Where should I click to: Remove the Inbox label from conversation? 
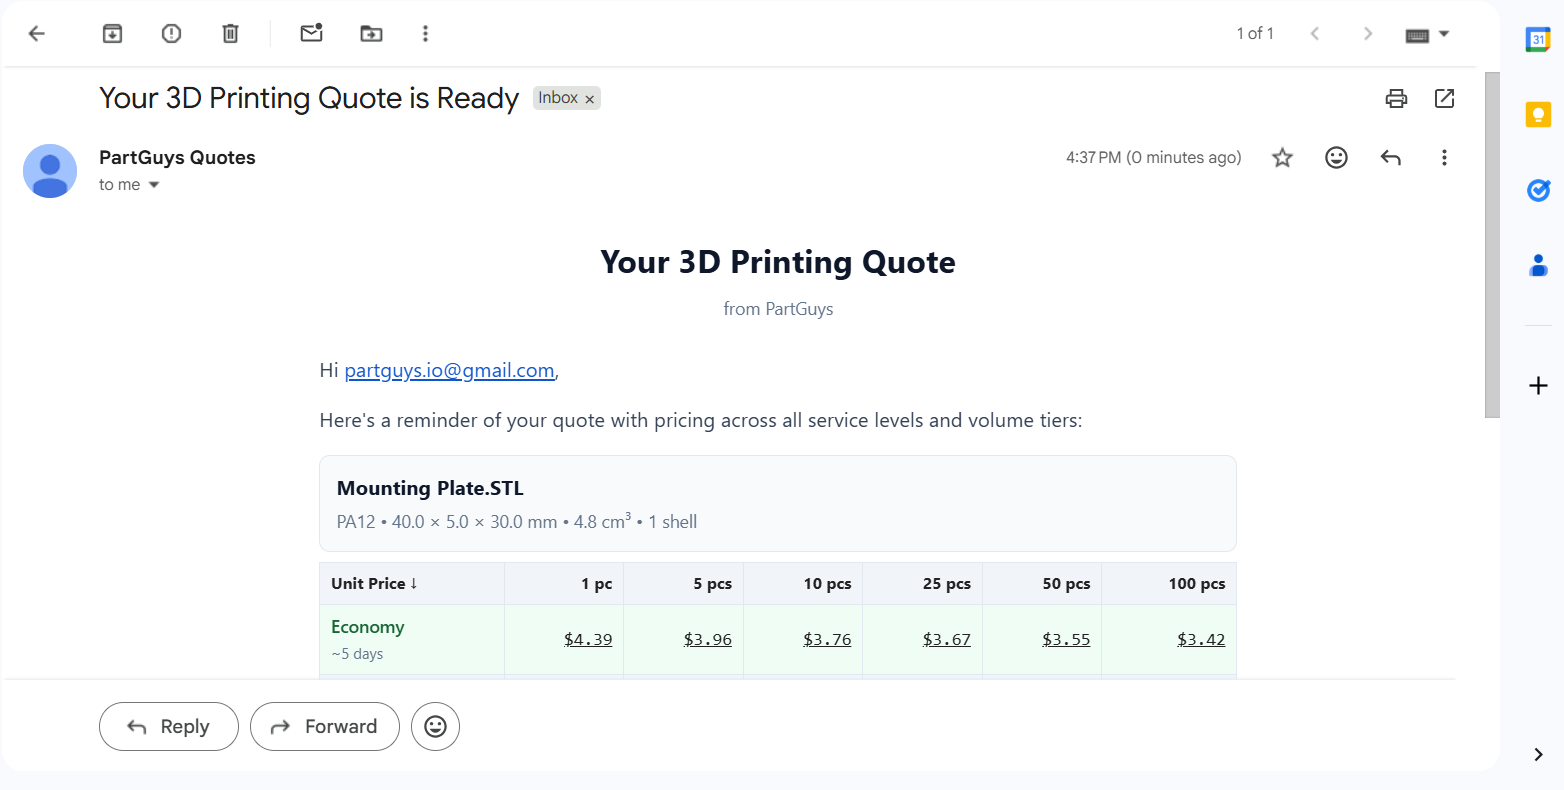(x=590, y=99)
